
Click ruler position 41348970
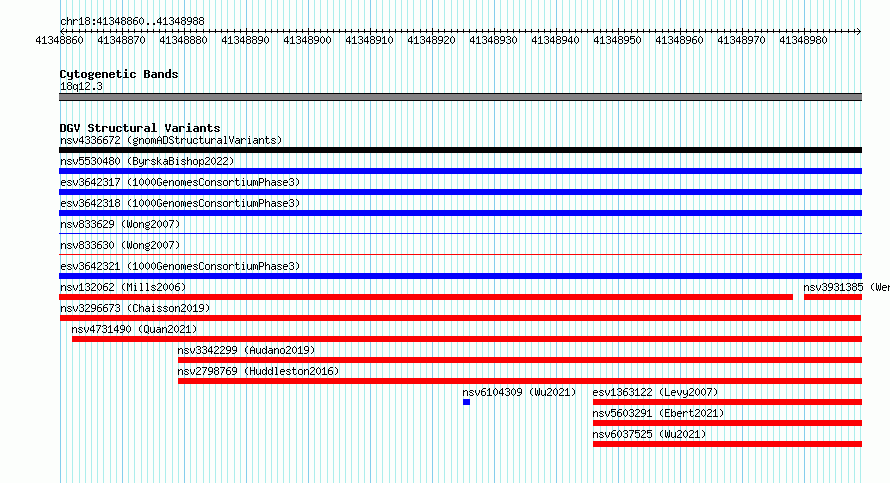(x=741, y=40)
